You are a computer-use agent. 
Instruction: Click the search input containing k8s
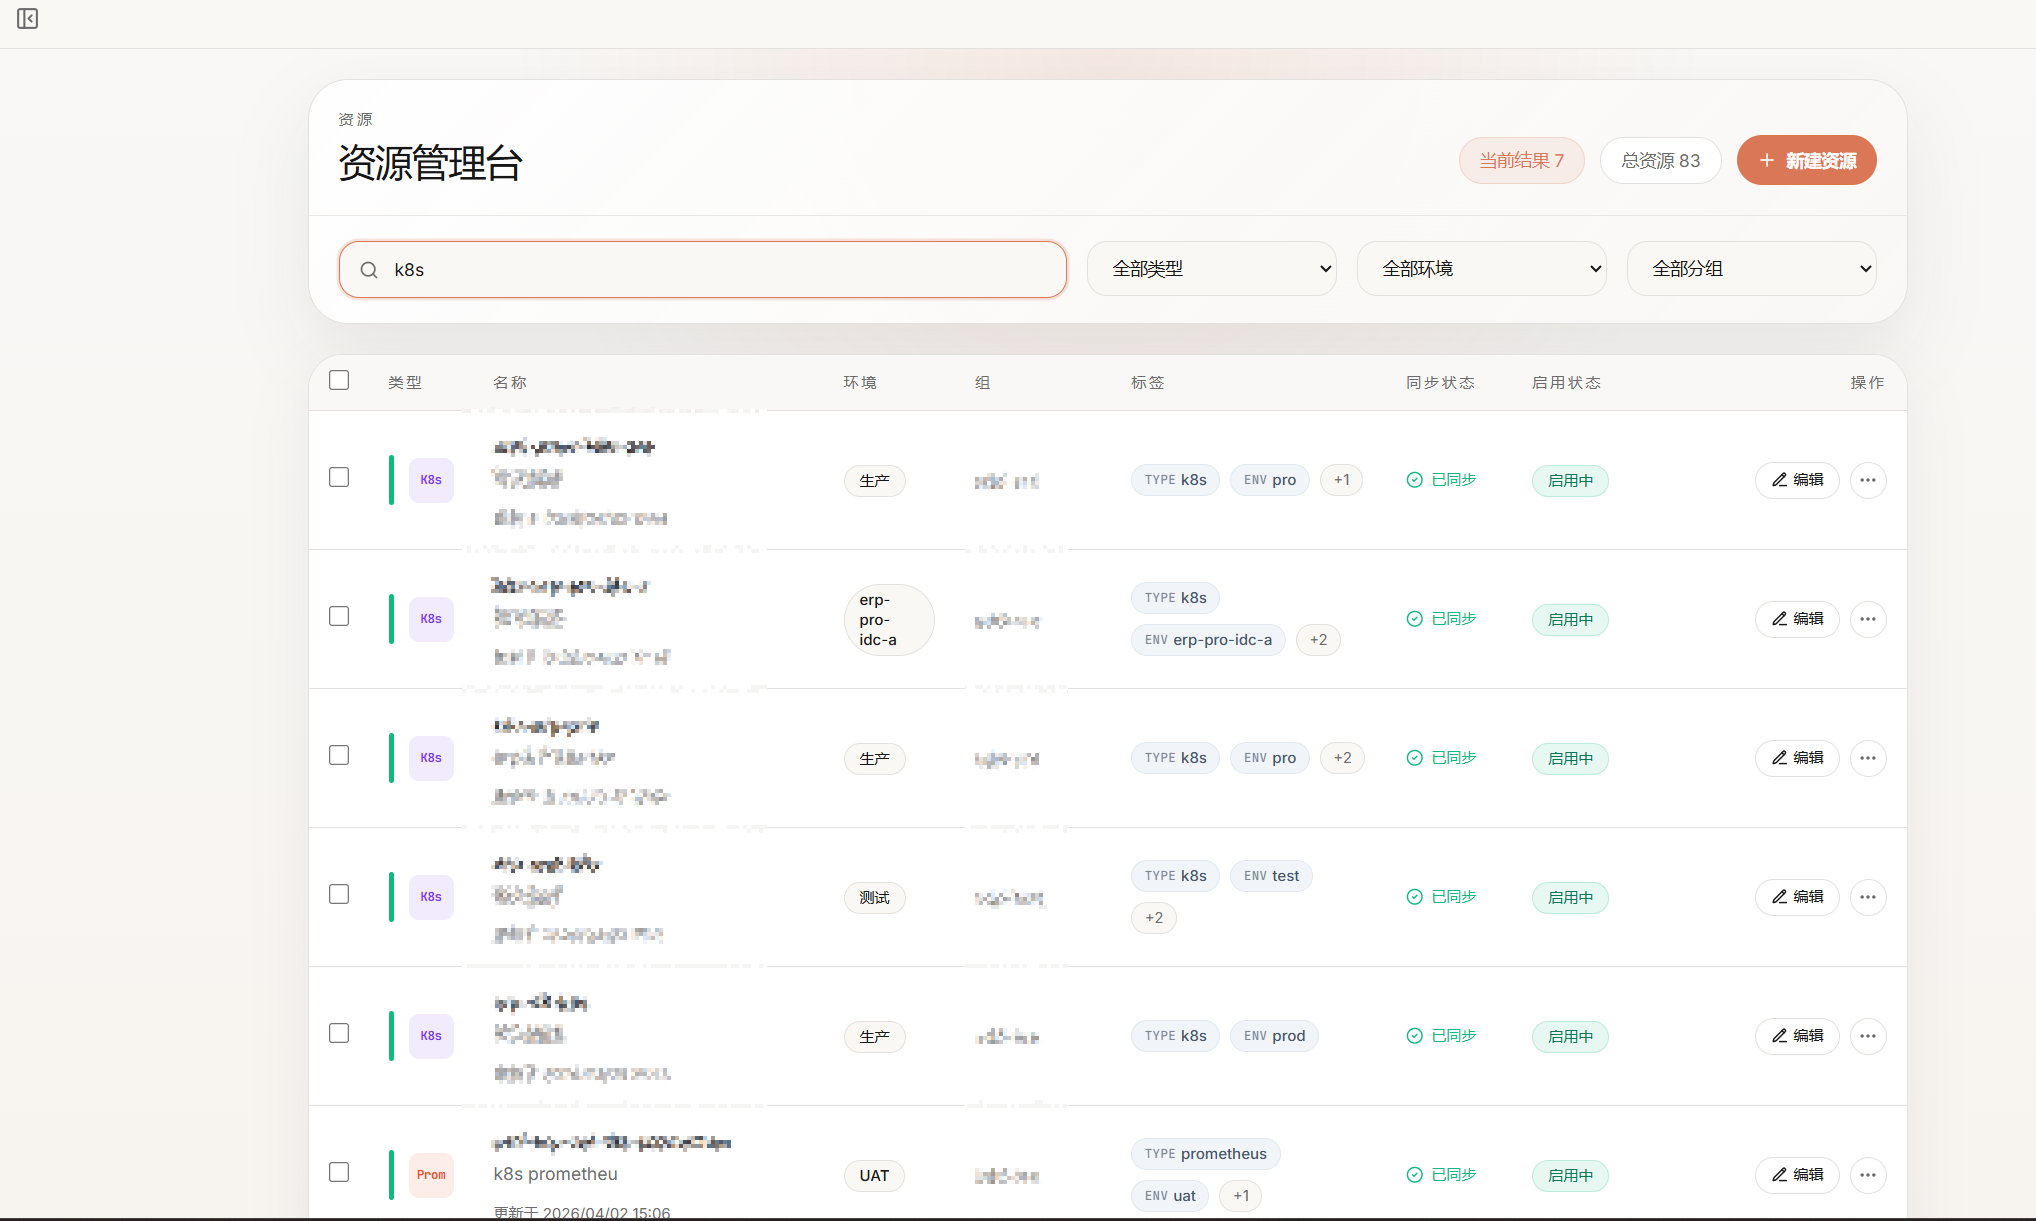[x=700, y=269]
